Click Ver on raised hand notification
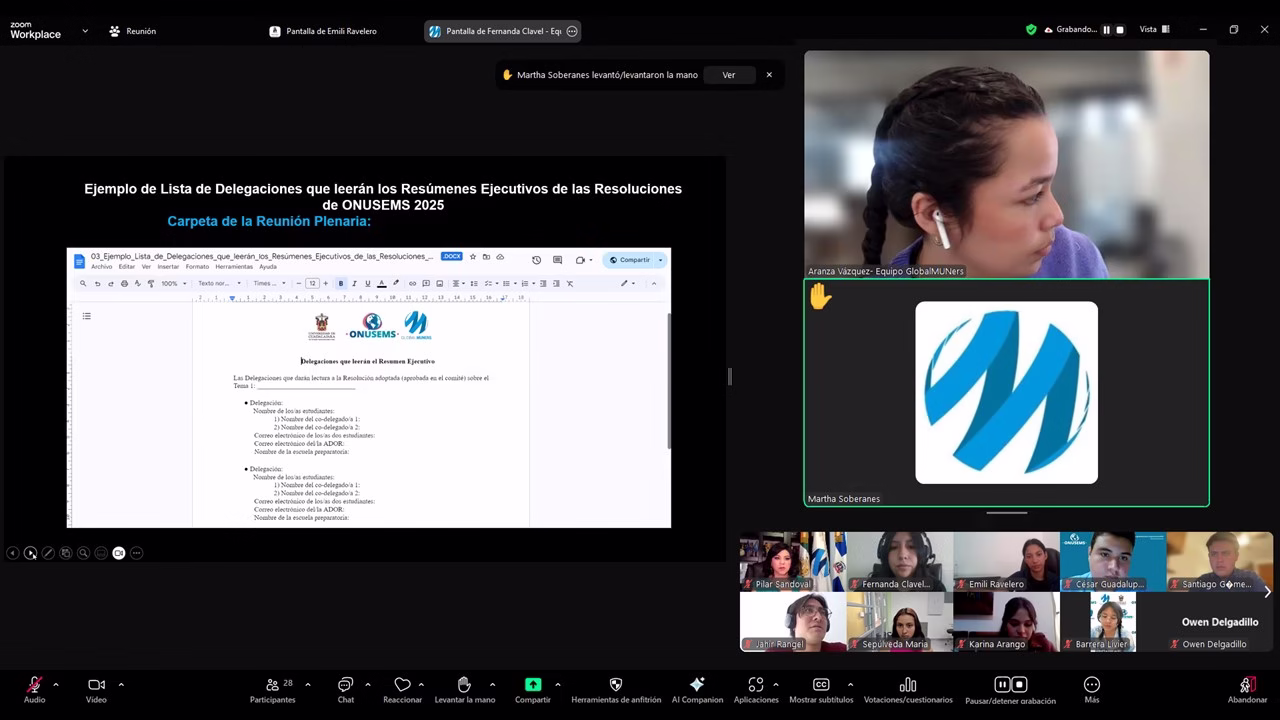 (x=728, y=75)
